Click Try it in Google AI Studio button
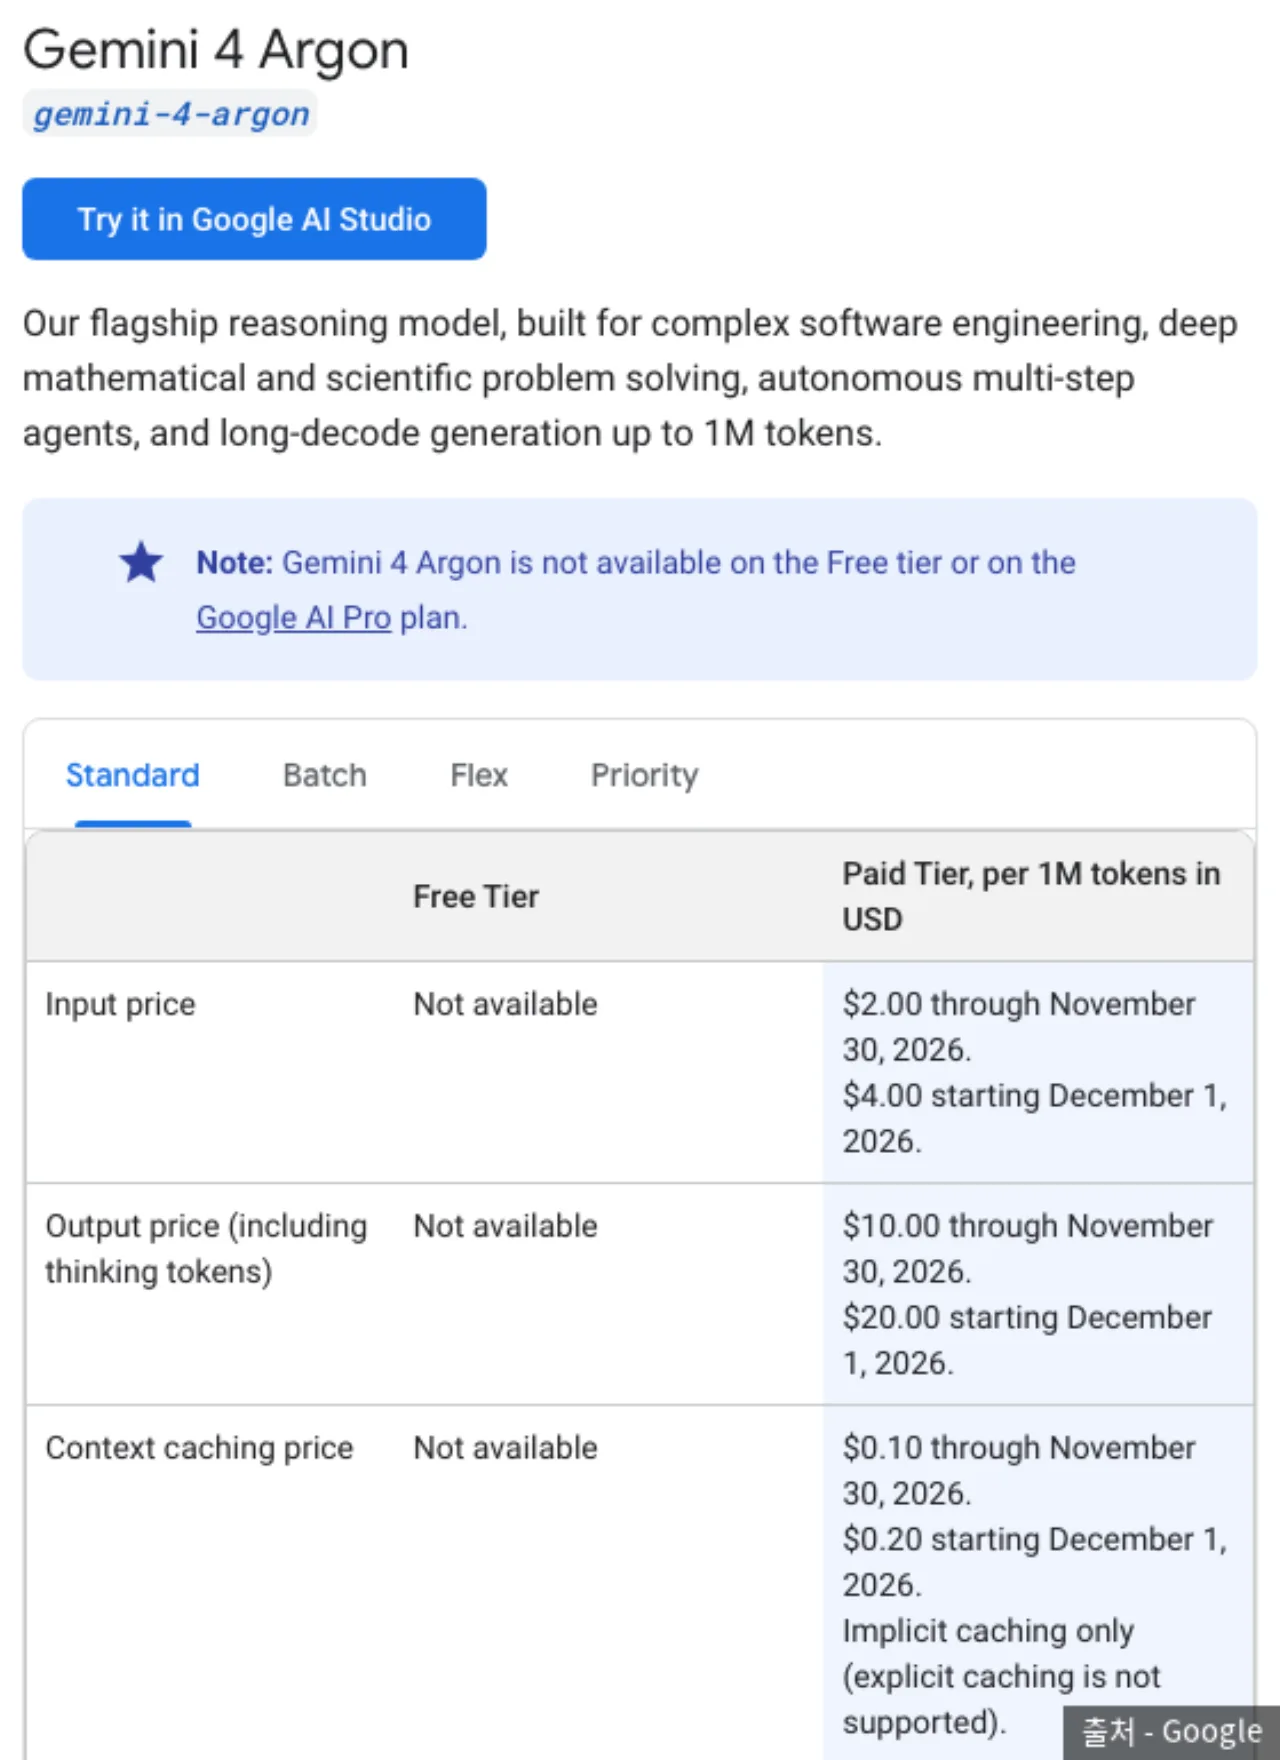Screen dimensions: 1280x1760 click(254, 219)
